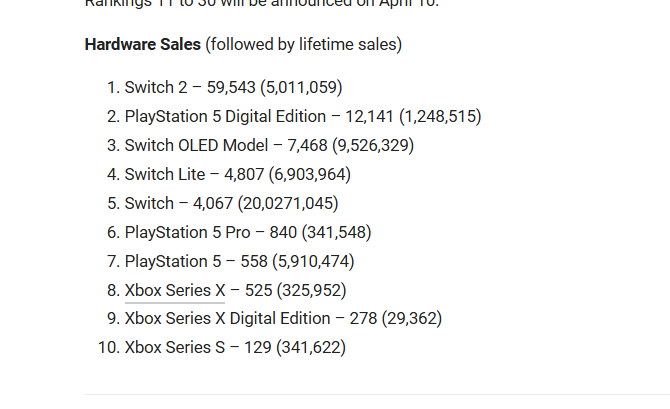Open the underlined Xbox Series X link

click(x=175, y=291)
